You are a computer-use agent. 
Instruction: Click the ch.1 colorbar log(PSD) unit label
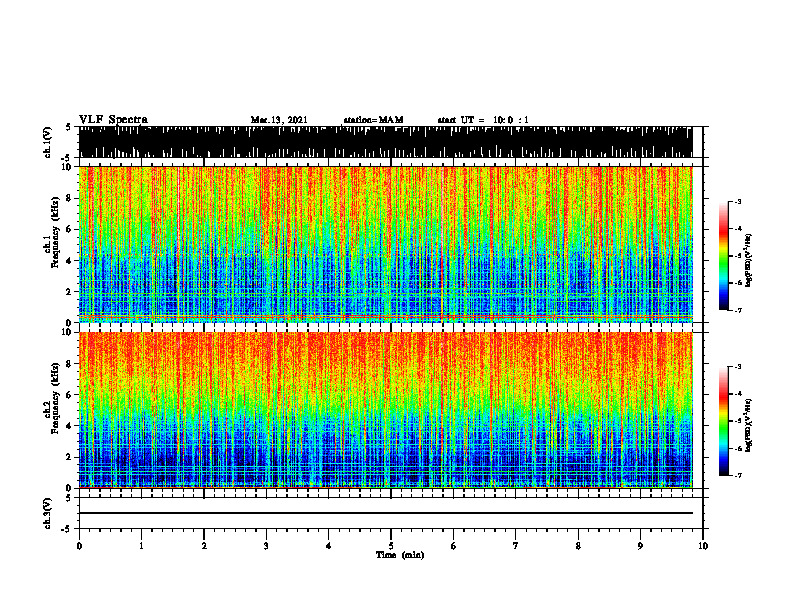tap(749, 261)
